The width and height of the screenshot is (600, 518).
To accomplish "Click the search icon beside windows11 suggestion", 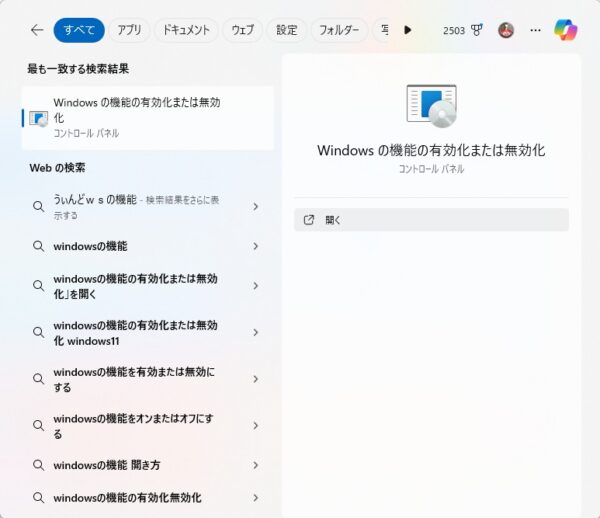I will [x=38, y=332].
